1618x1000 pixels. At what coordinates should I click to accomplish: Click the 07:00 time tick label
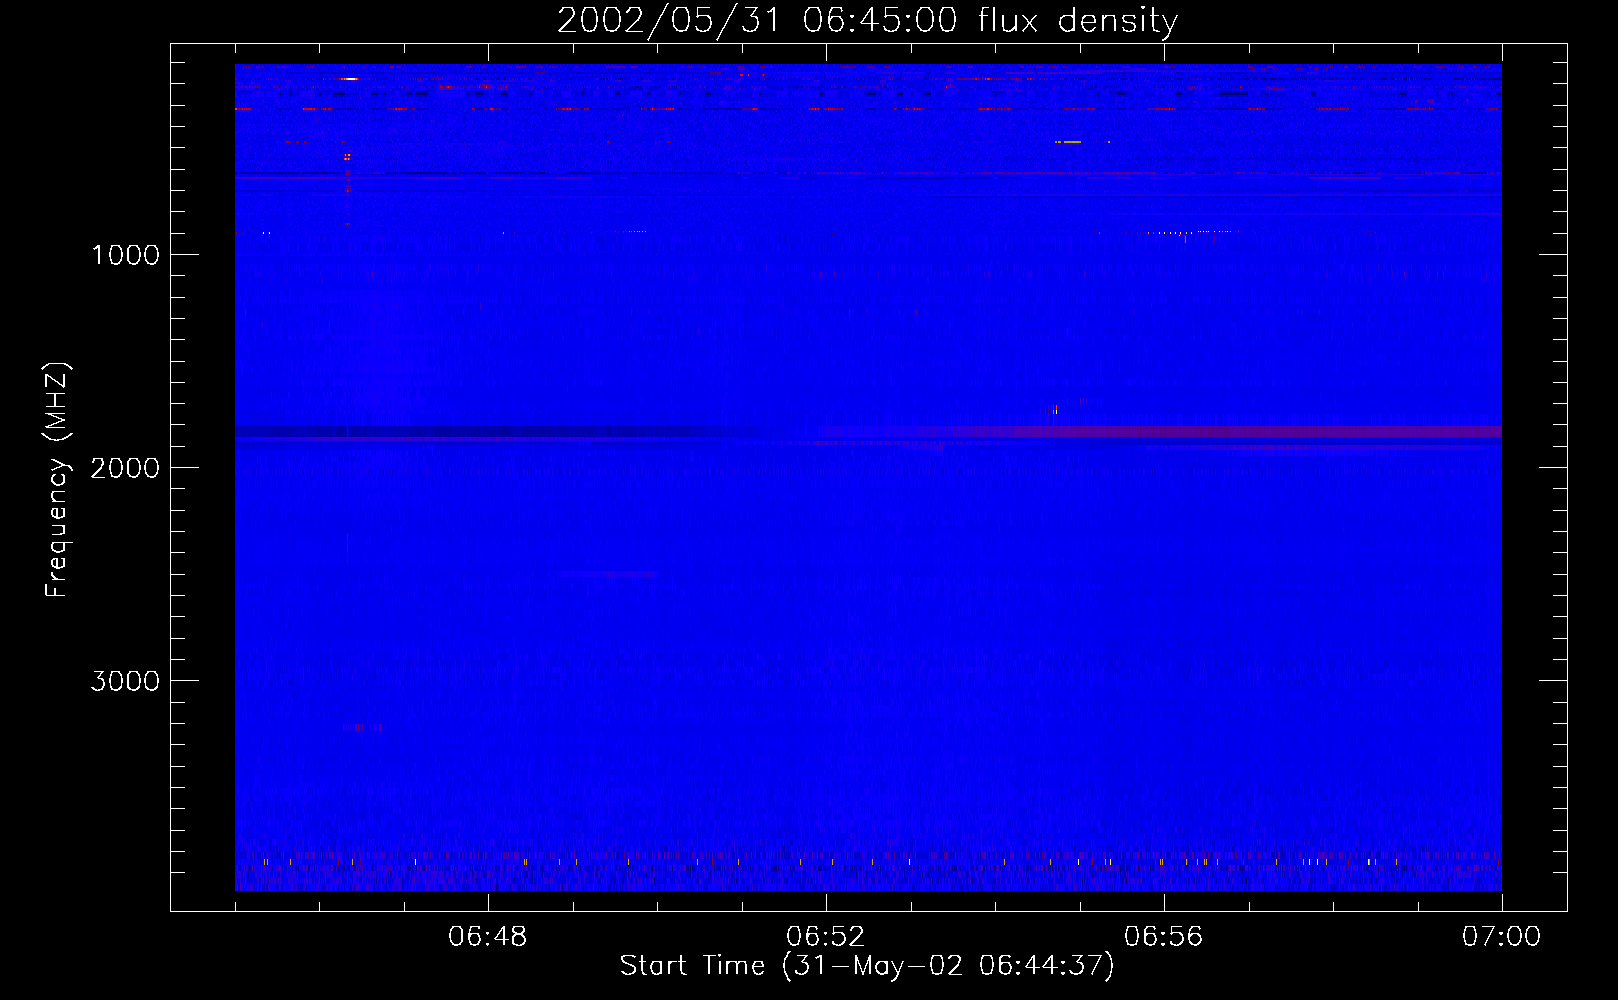pos(1501,937)
